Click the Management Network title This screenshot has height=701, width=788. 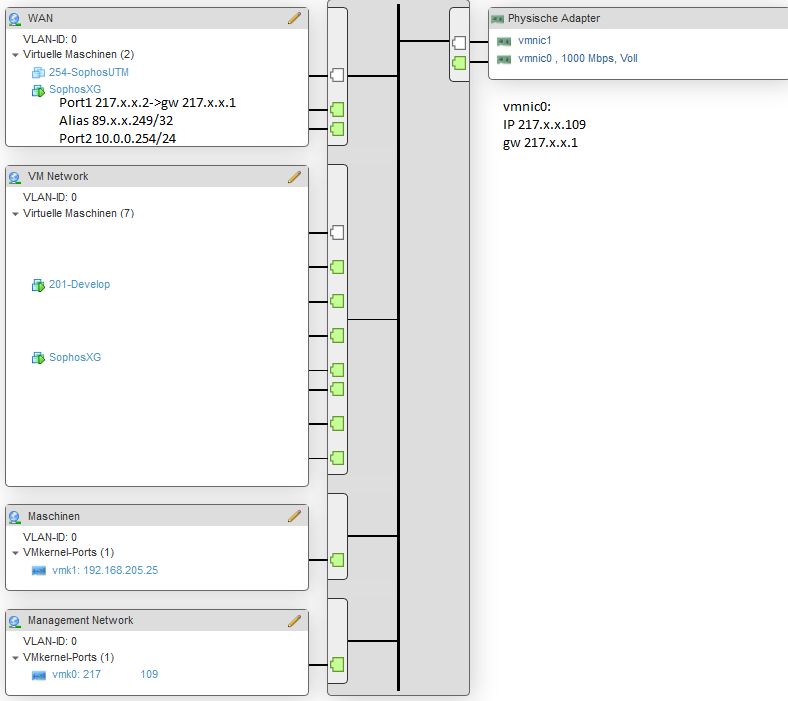[80, 621]
